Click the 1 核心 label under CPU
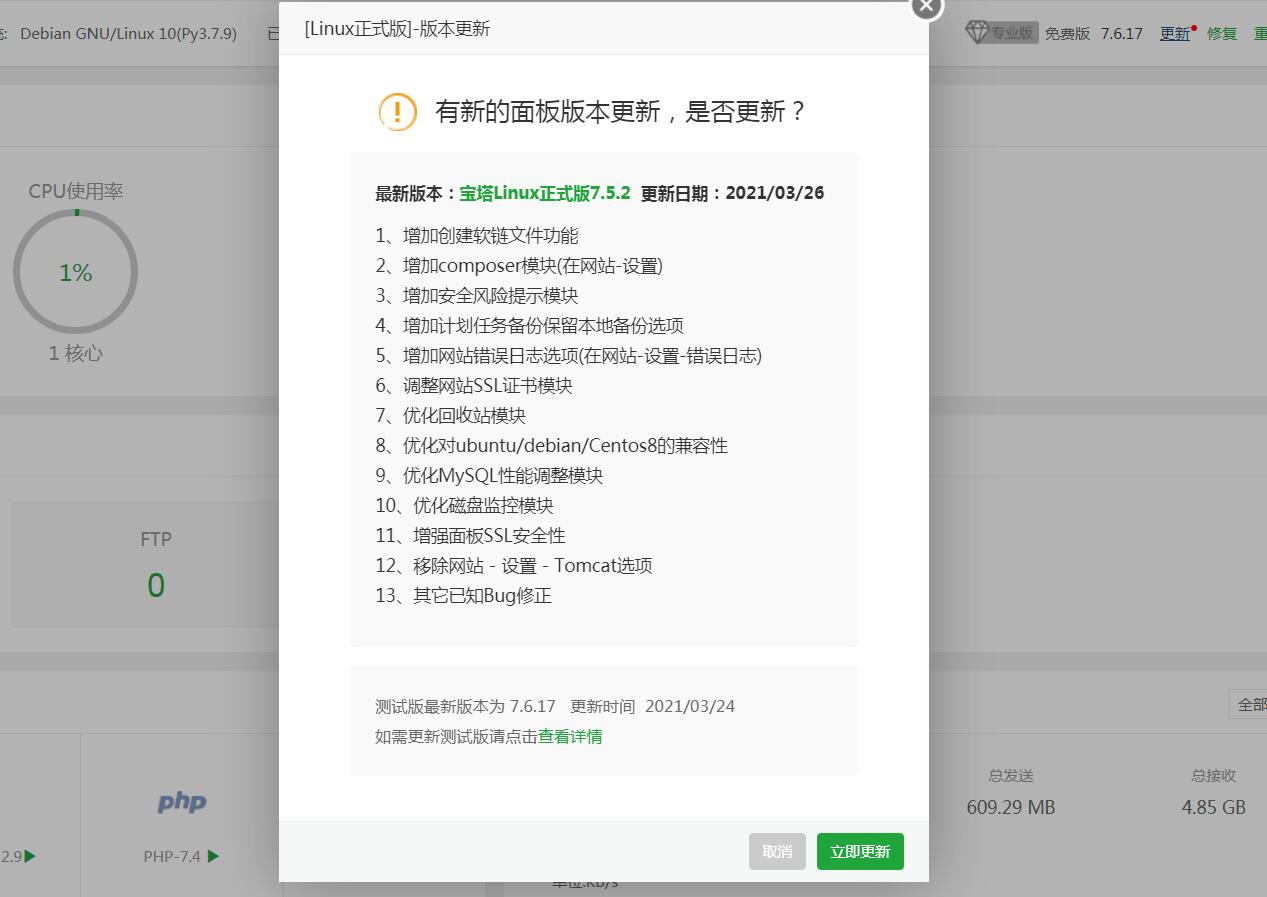Screen dimensions: 1267x897 [76, 353]
